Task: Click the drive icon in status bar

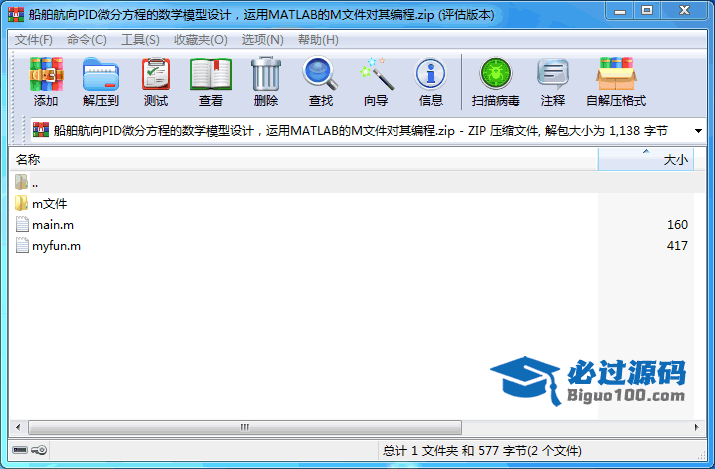Action: click(20, 450)
